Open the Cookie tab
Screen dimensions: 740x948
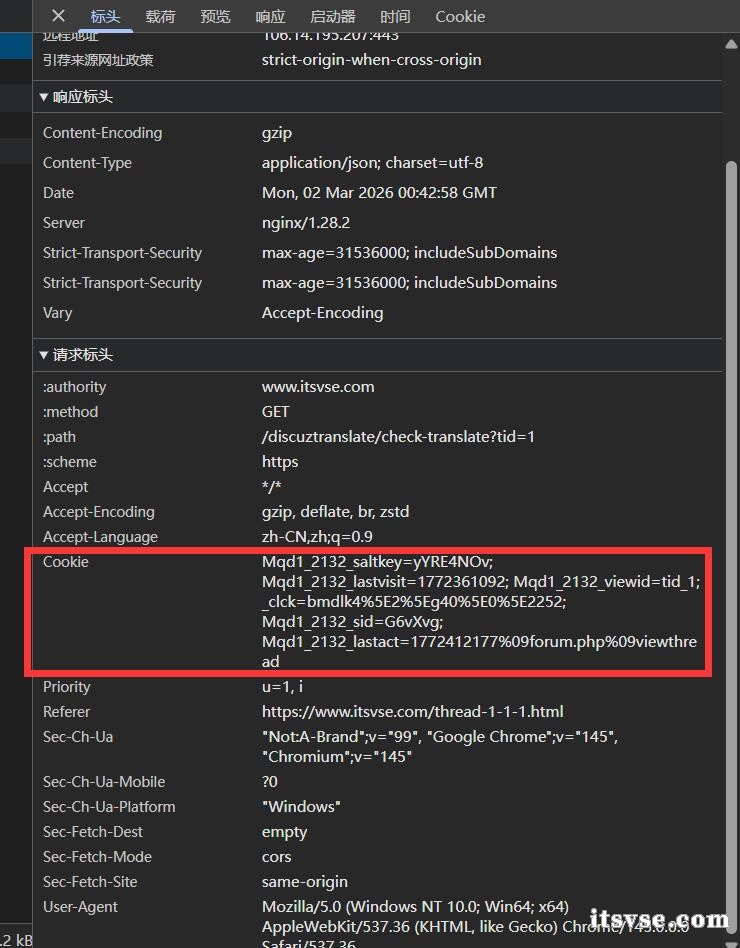(460, 16)
